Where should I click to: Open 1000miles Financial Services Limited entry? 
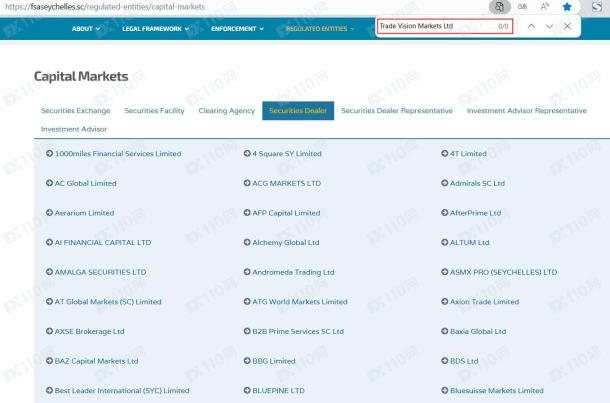point(114,154)
